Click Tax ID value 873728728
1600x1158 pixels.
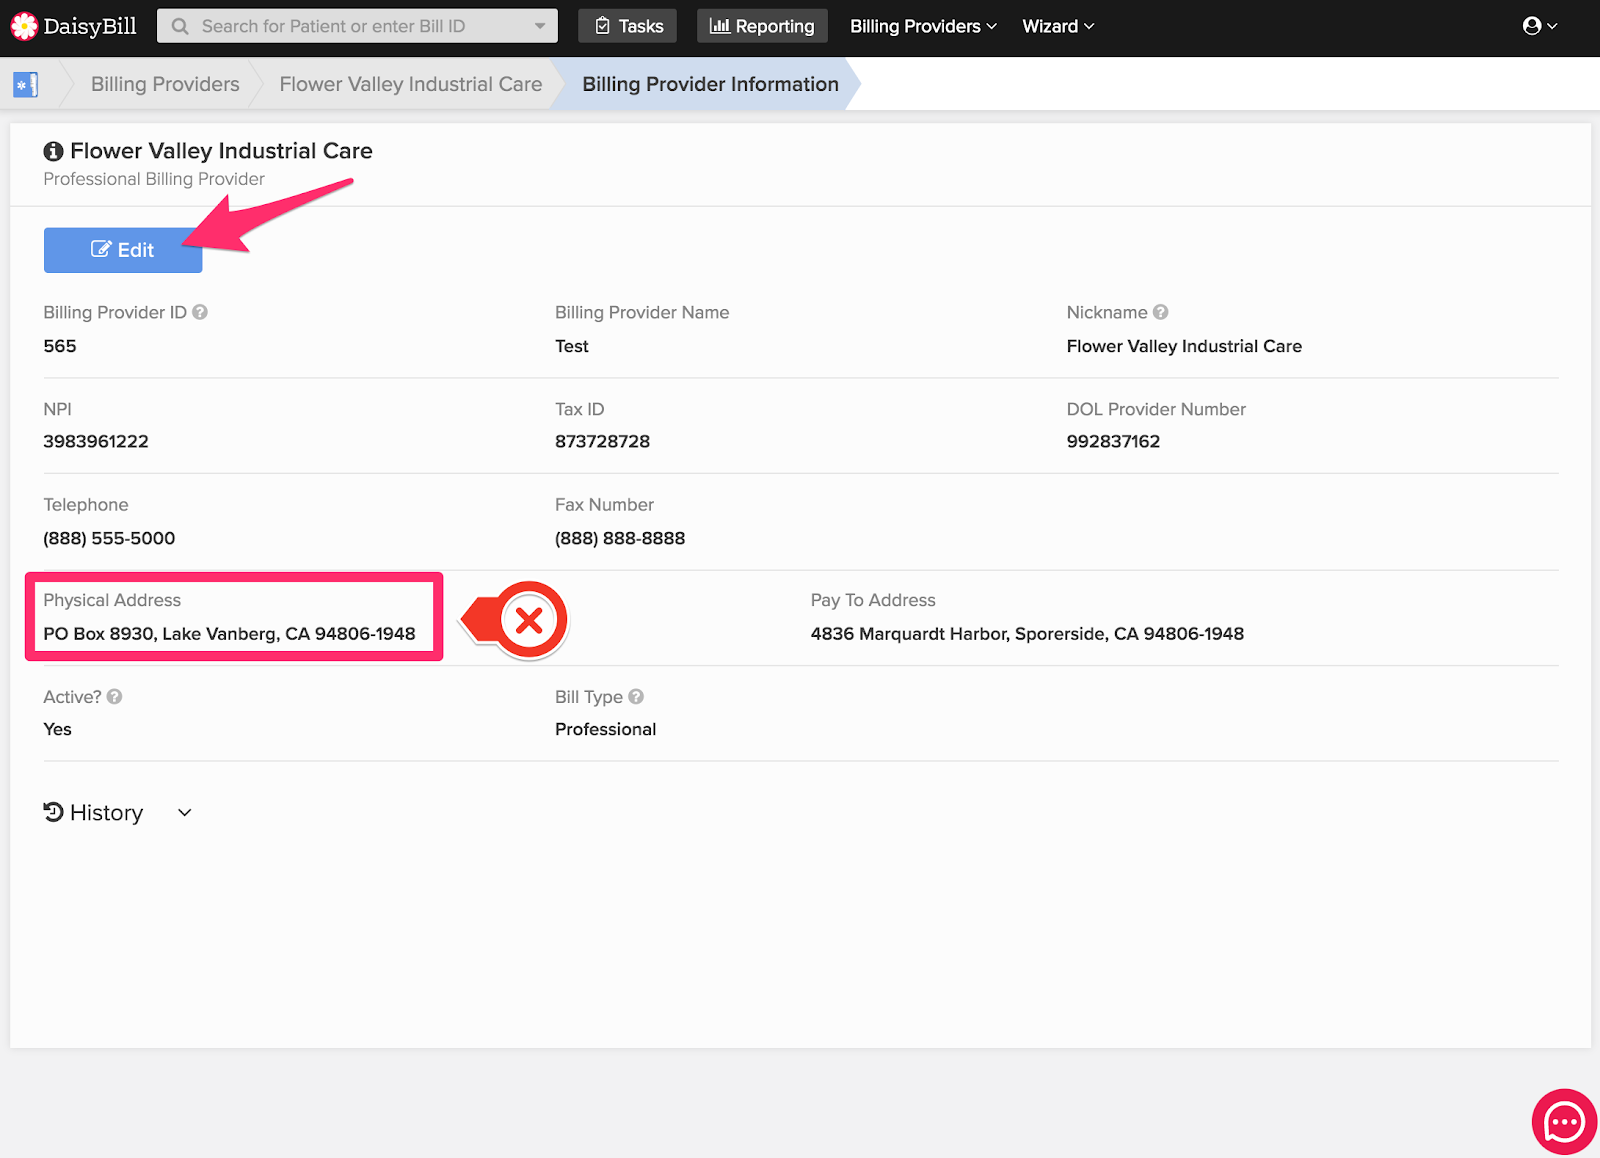pyautogui.click(x=602, y=441)
